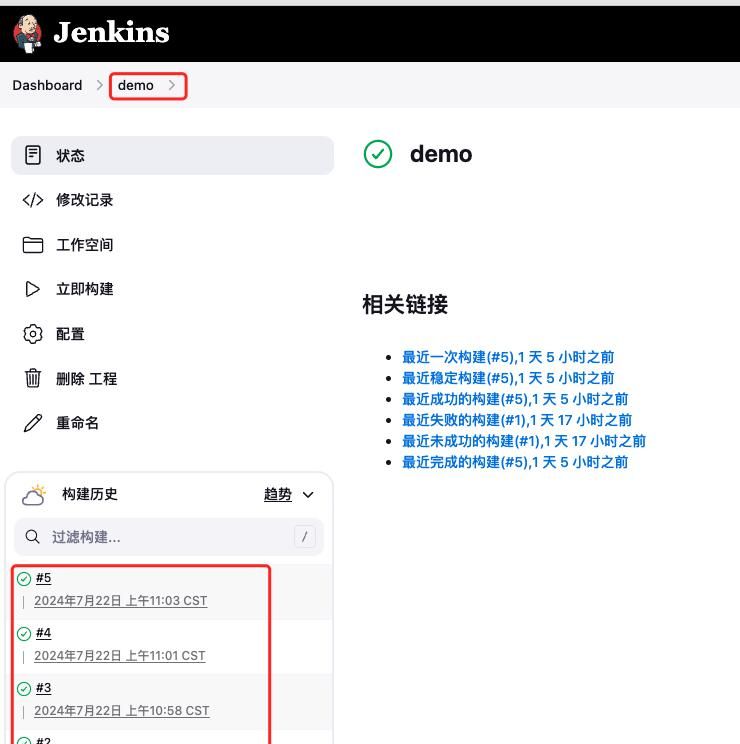Viewport: 740px width, 744px height.
Task: Open build #4
Action: point(44,633)
